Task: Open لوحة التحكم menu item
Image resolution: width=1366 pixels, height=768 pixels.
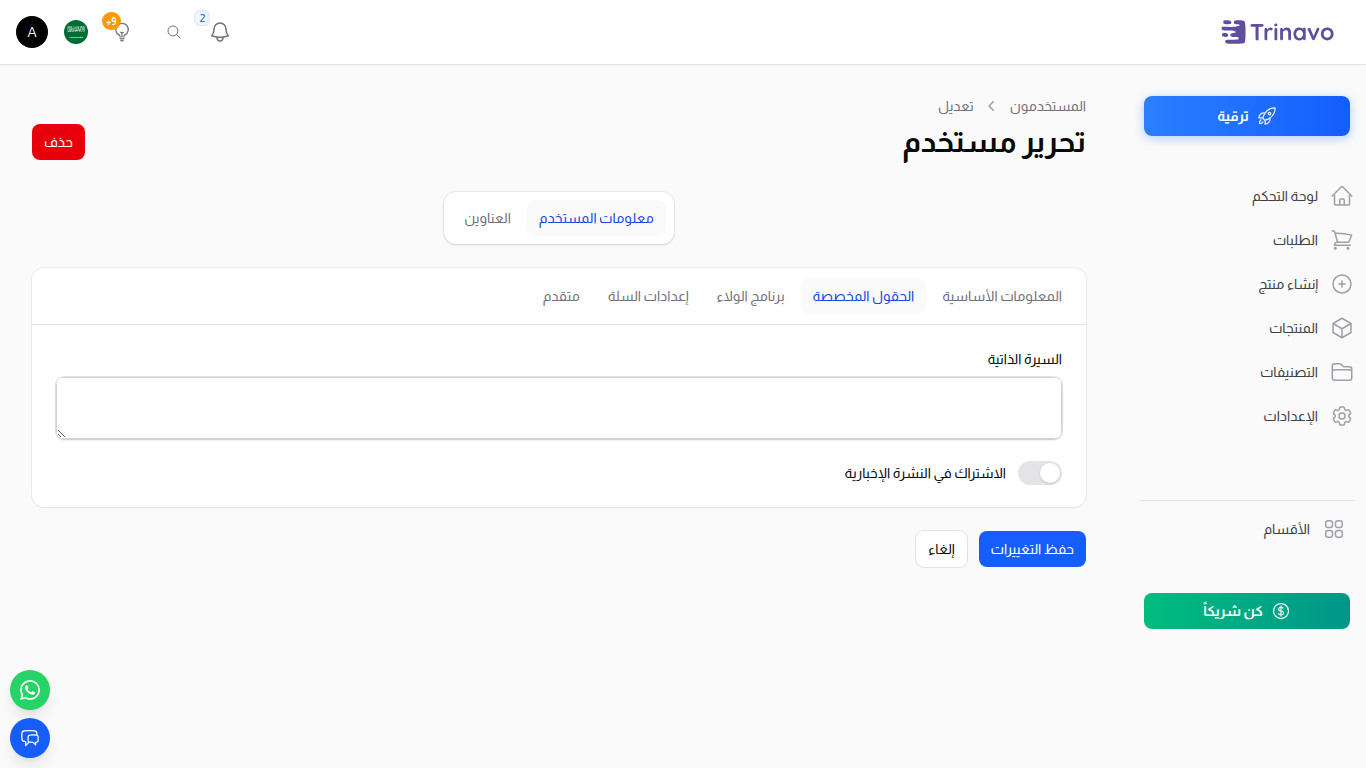Action: 1285,196
